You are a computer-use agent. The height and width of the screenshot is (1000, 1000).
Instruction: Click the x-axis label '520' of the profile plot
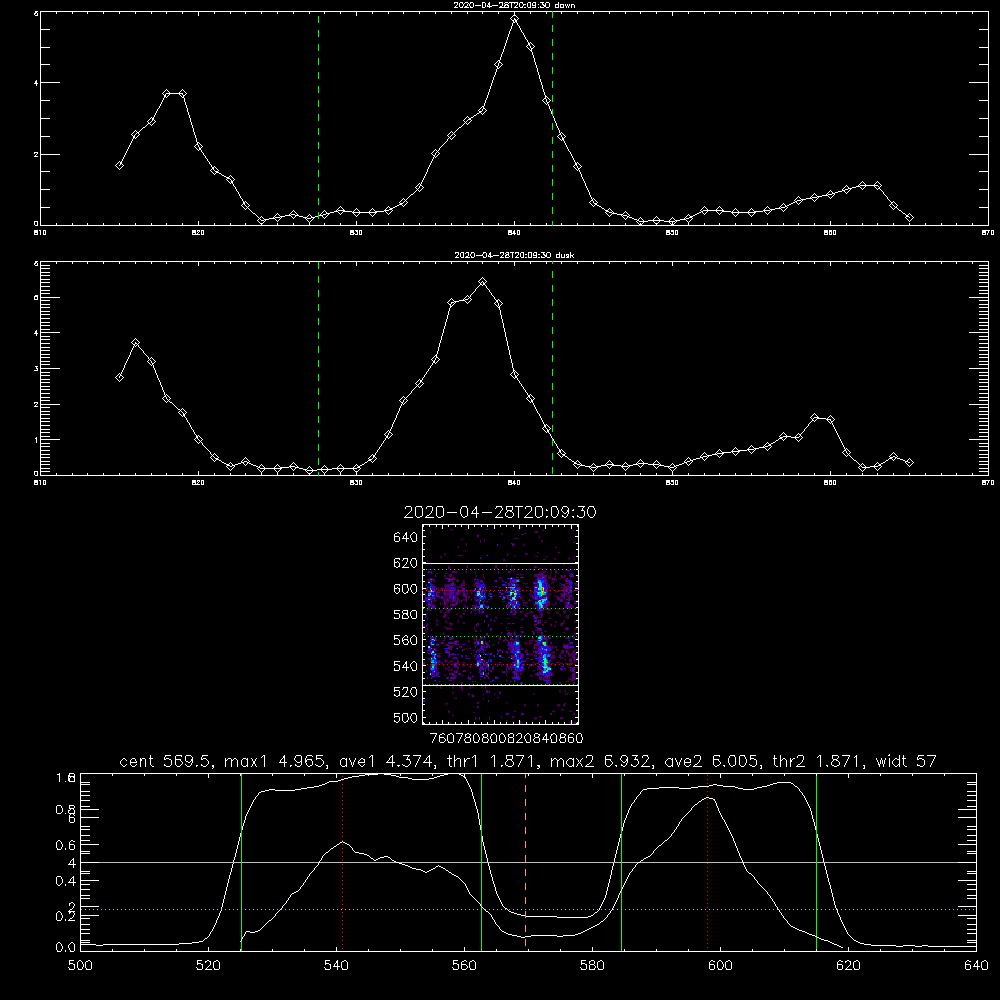[208, 966]
